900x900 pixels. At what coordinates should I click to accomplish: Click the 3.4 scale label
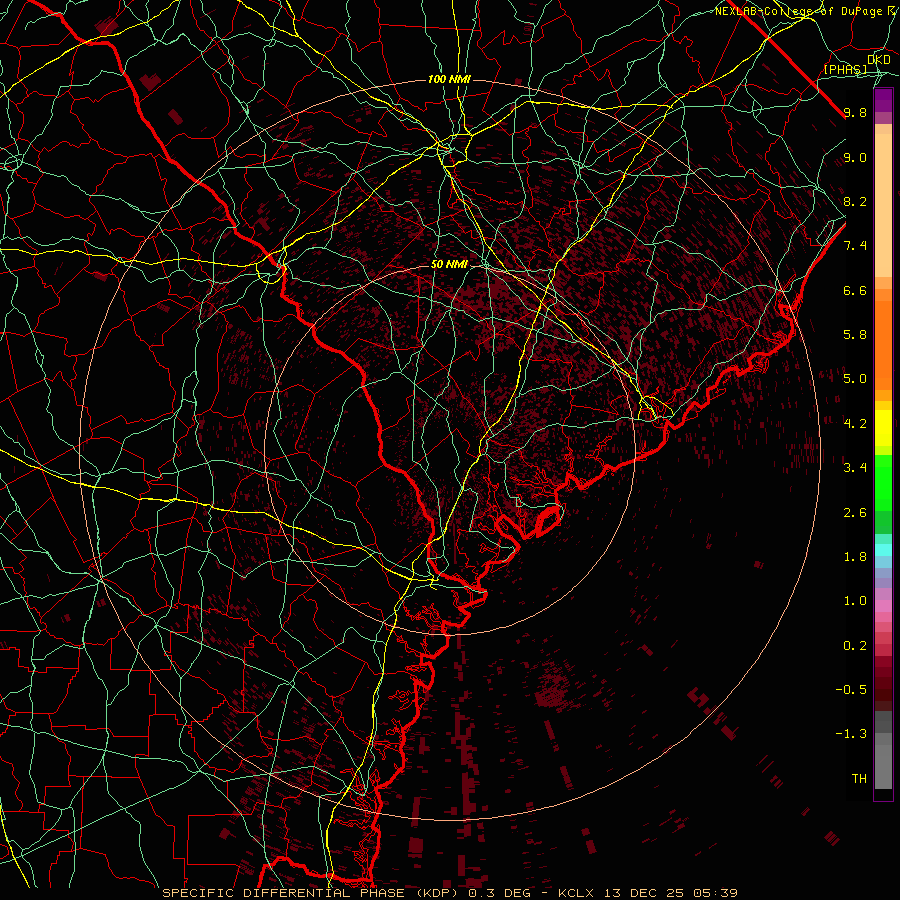point(855,468)
